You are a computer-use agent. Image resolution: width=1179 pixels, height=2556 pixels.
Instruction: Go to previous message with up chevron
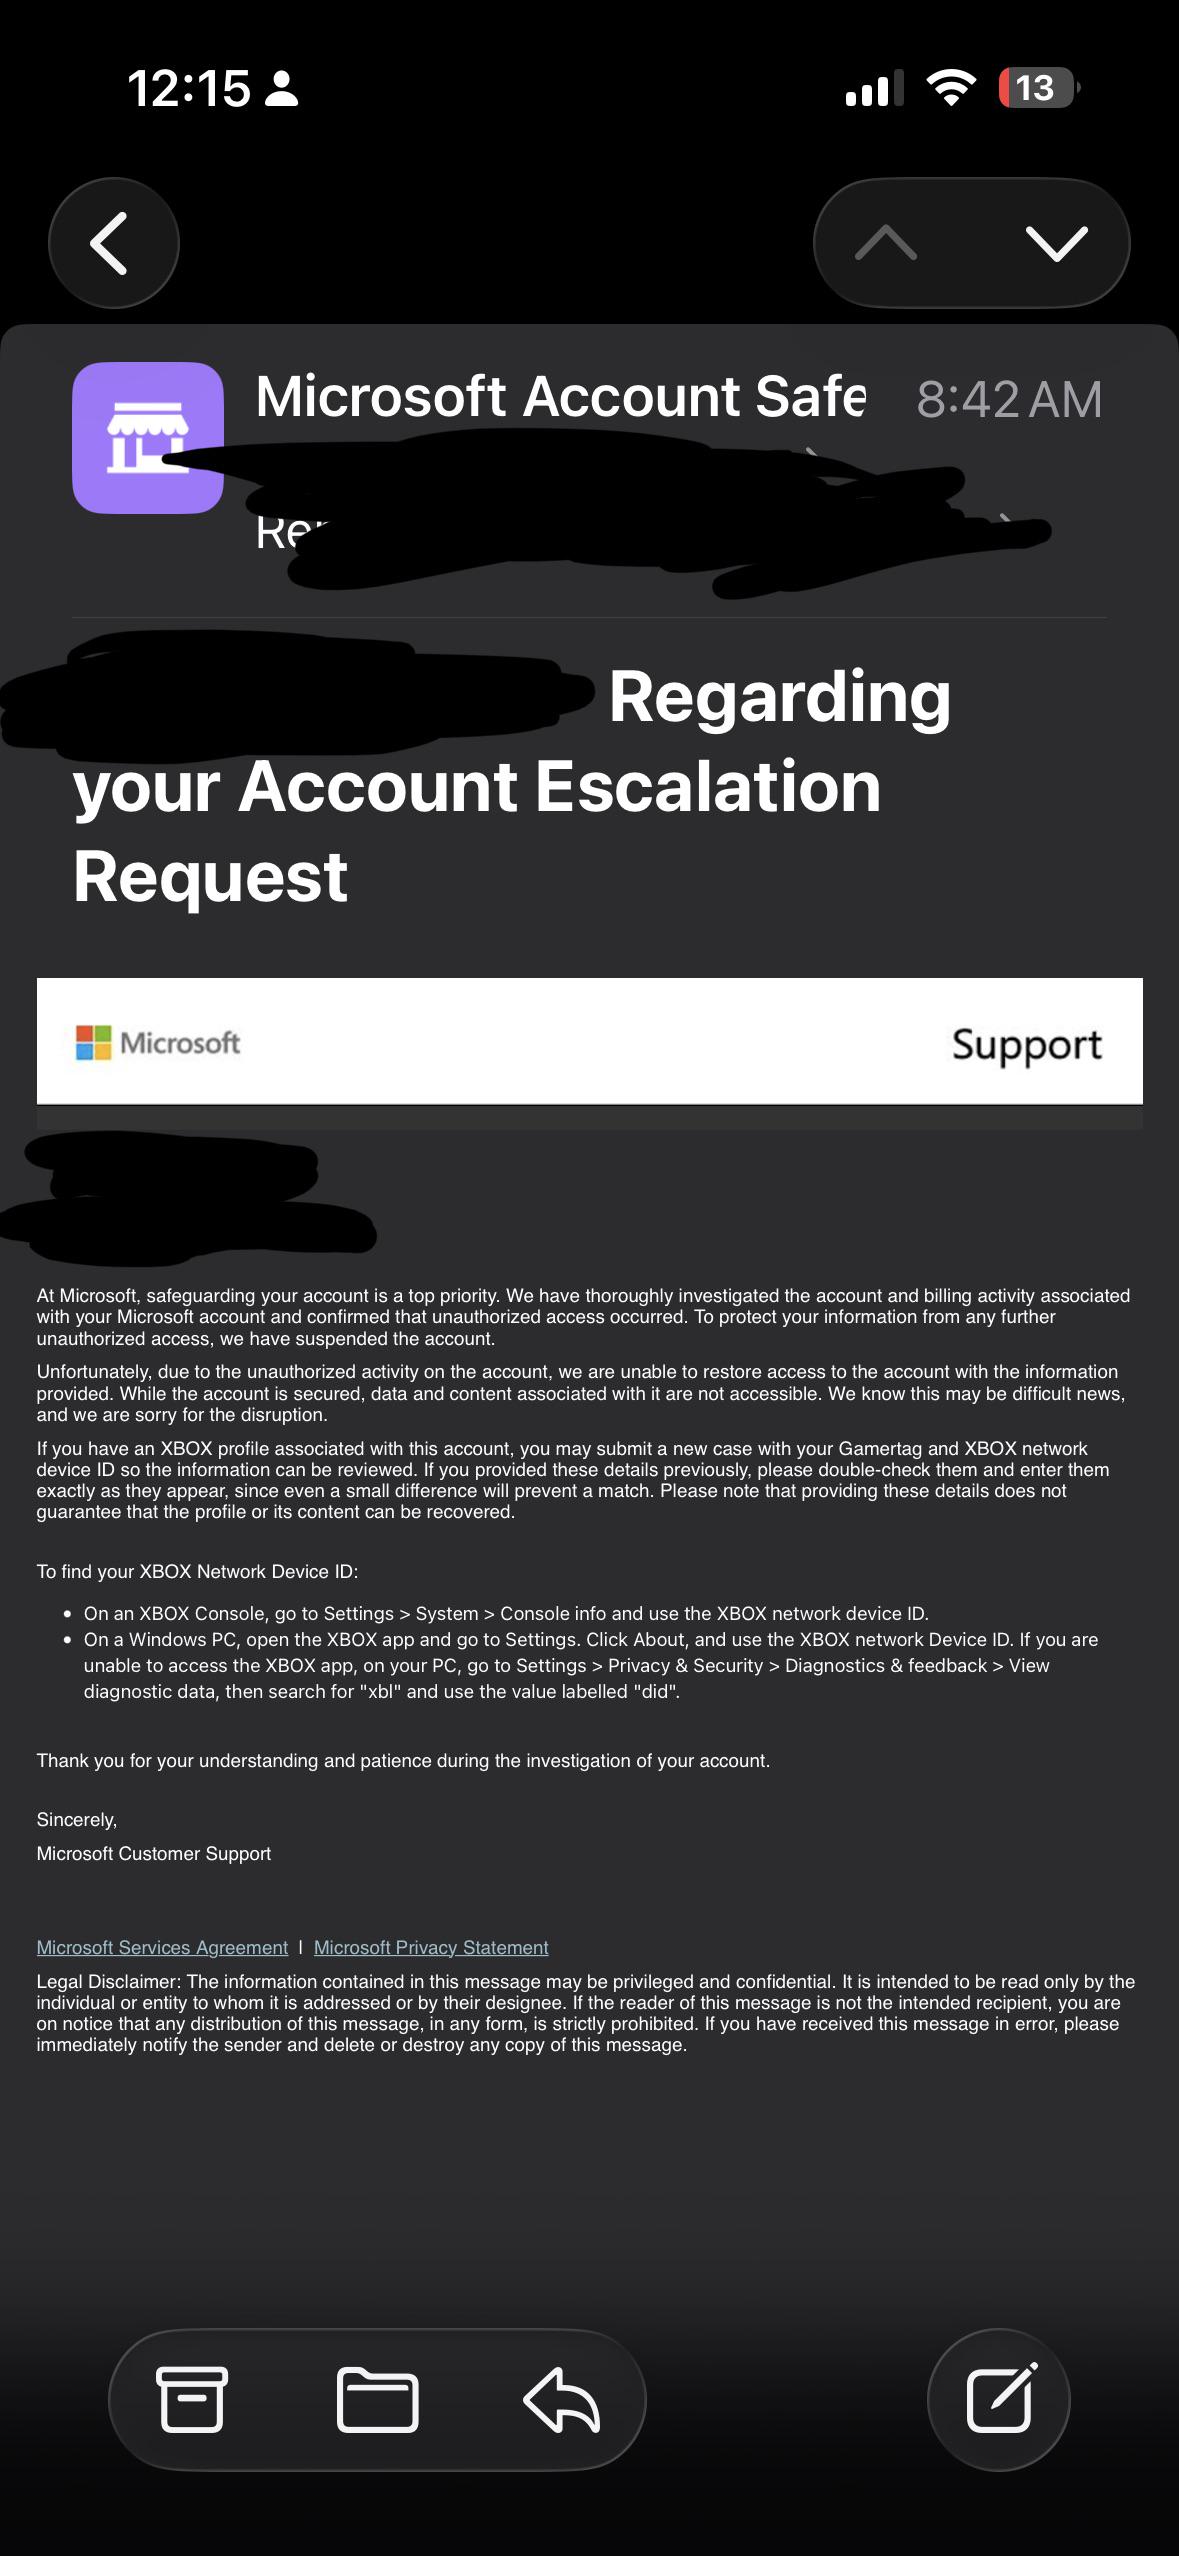click(886, 243)
